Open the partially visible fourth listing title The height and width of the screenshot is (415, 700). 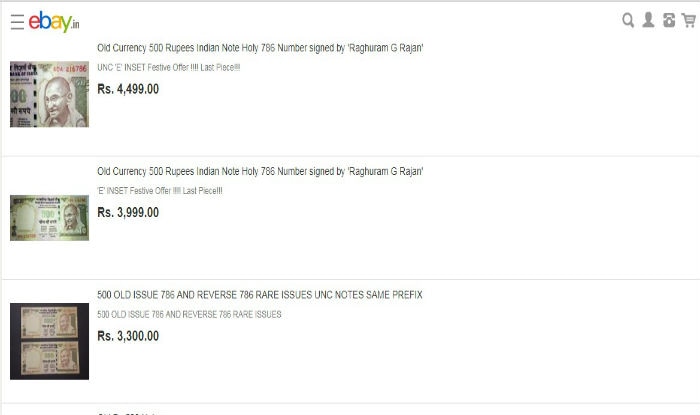pyautogui.click(x=129, y=413)
